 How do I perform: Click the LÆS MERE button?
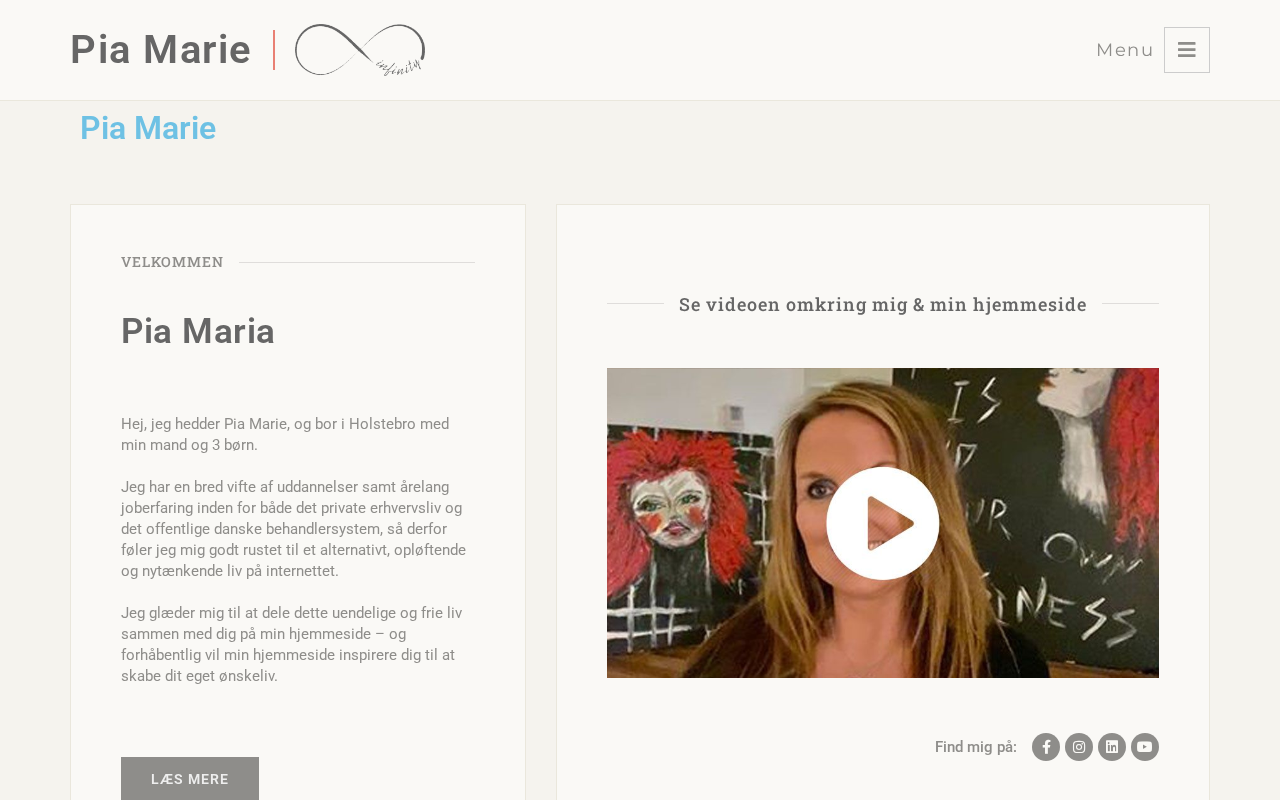(190, 779)
